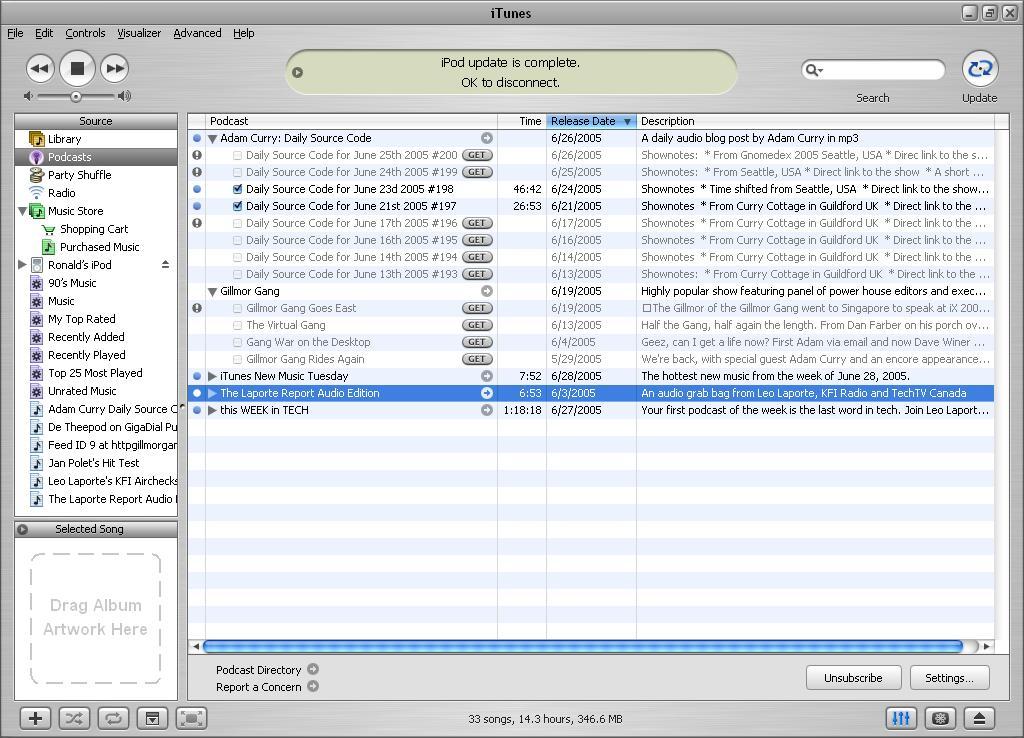
Task: Click the Update podcasts icon
Action: pos(980,68)
